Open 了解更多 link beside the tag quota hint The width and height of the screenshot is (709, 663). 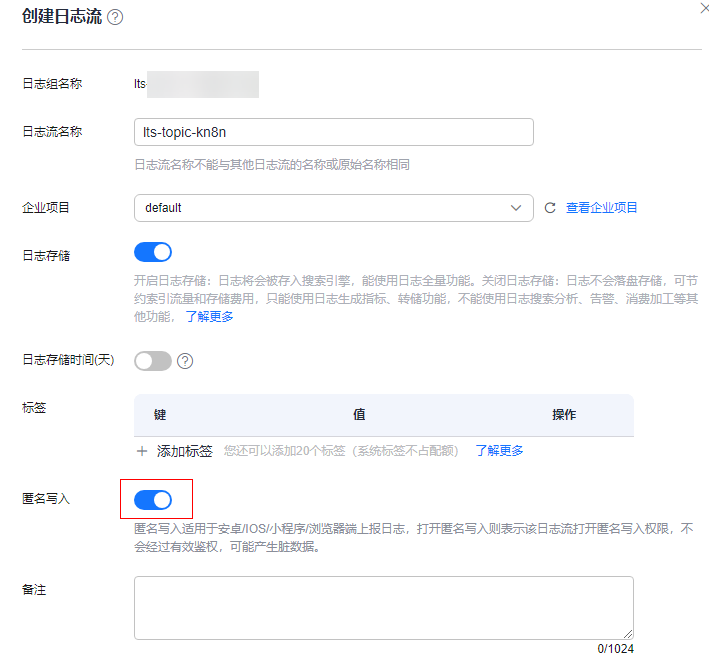(x=499, y=451)
